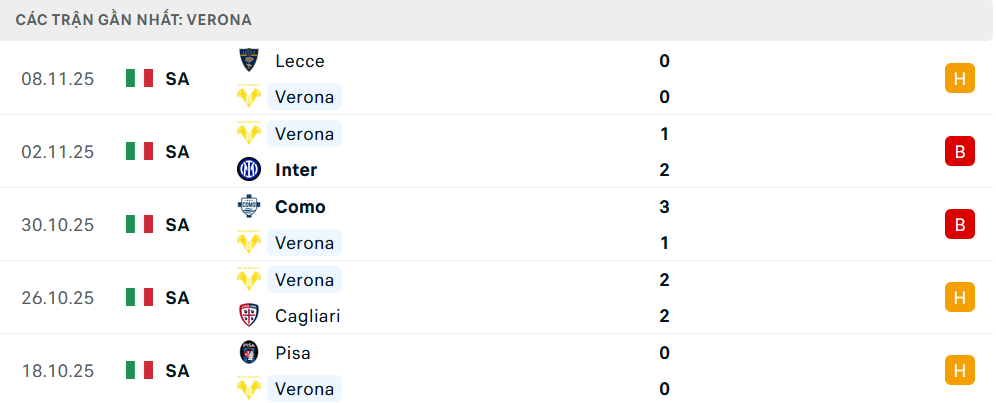Click Verona crest in the Lecce match

[x=248, y=97]
